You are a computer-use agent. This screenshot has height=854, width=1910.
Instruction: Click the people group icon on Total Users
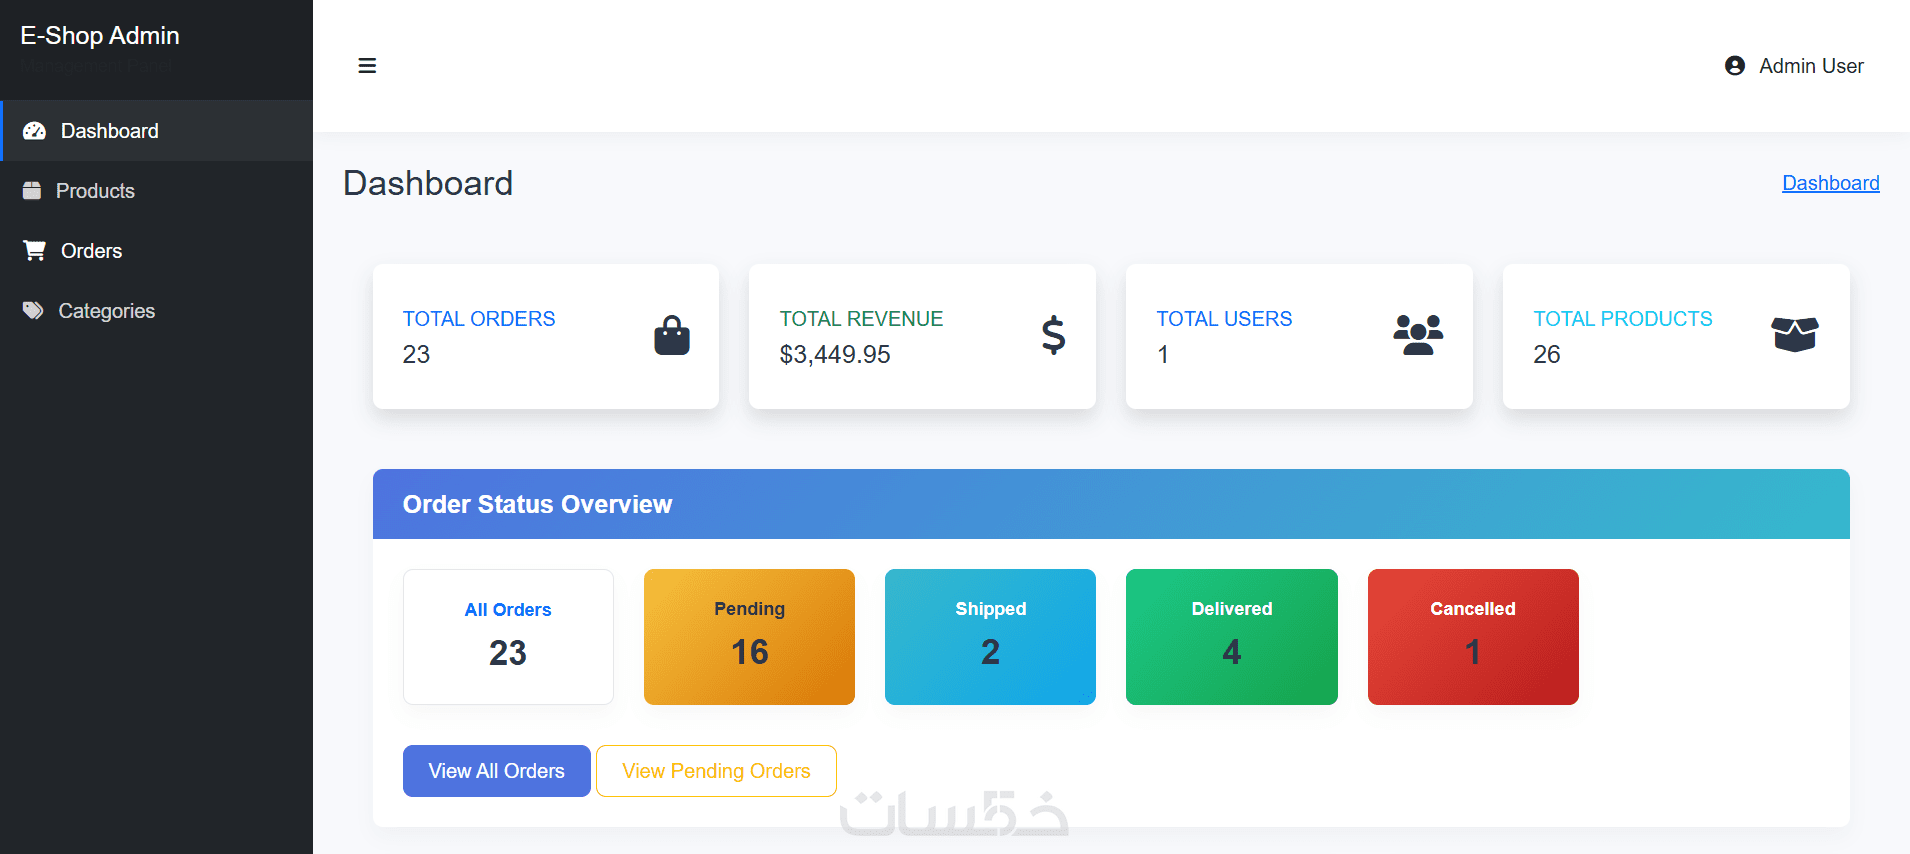[1418, 335]
